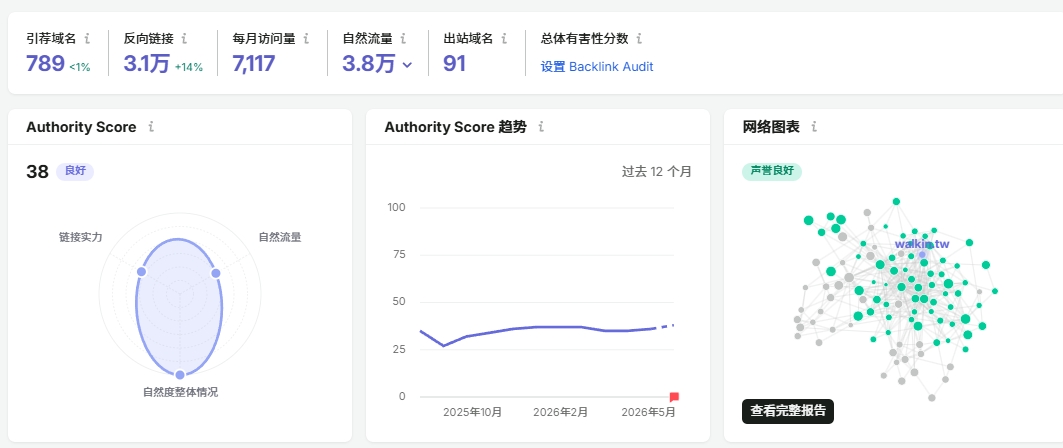Viewport: 1063px width, 448px height.
Task: Open the 3.1万 backlinks value
Action: [x=146, y=64]
